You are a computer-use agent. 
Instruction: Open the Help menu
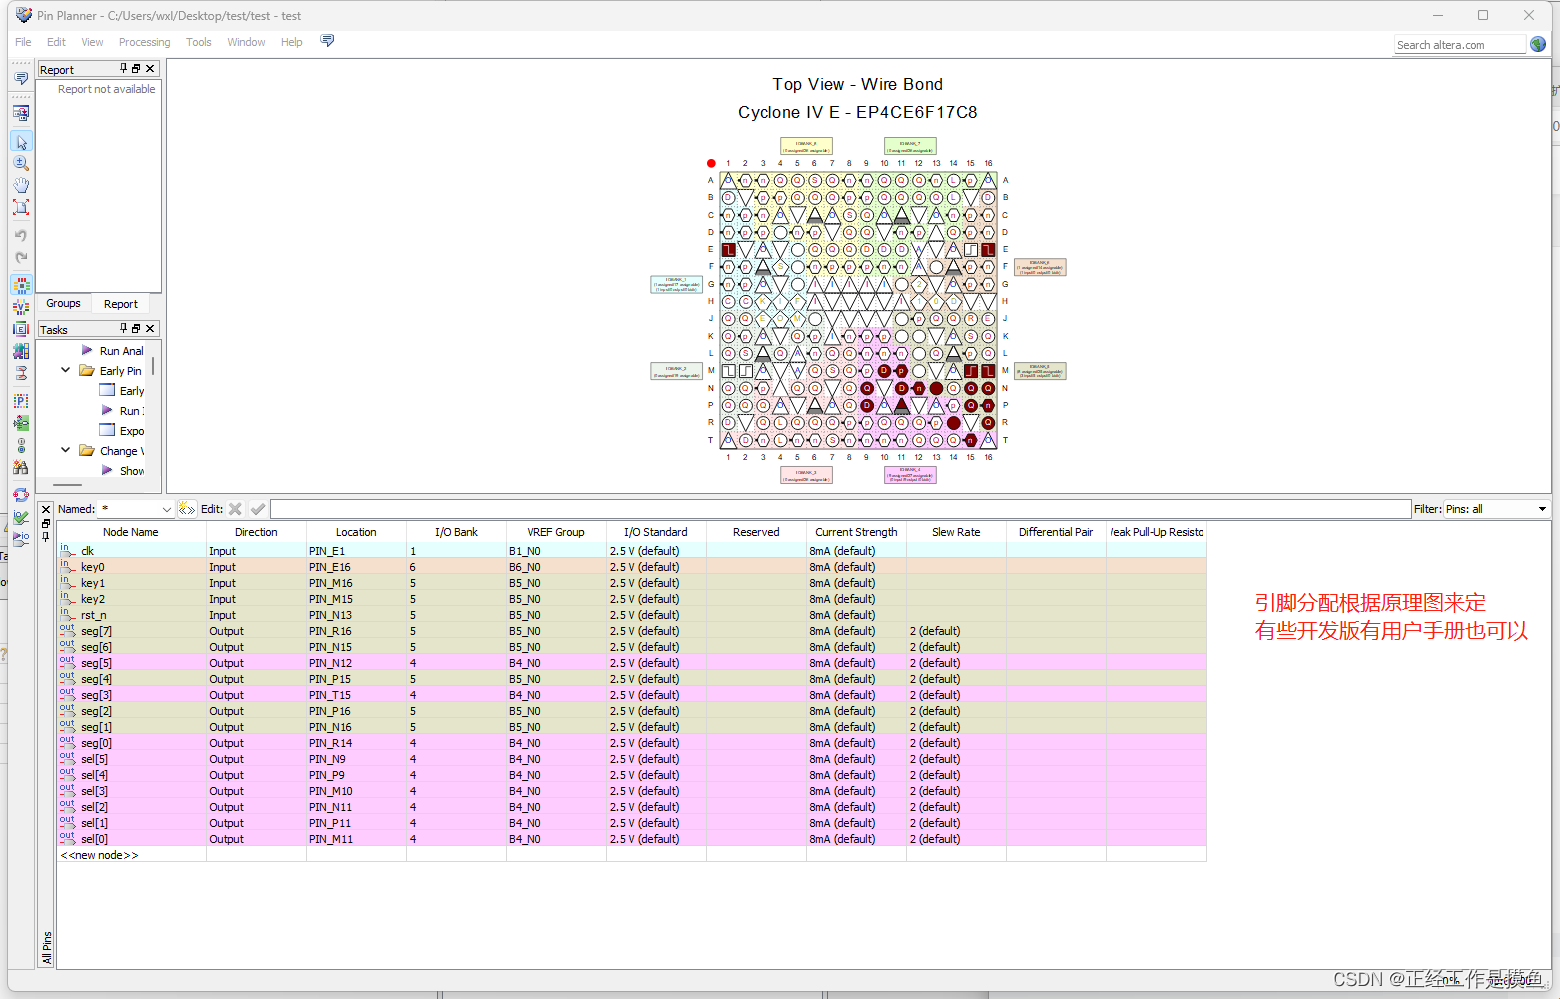pos(291,42)
